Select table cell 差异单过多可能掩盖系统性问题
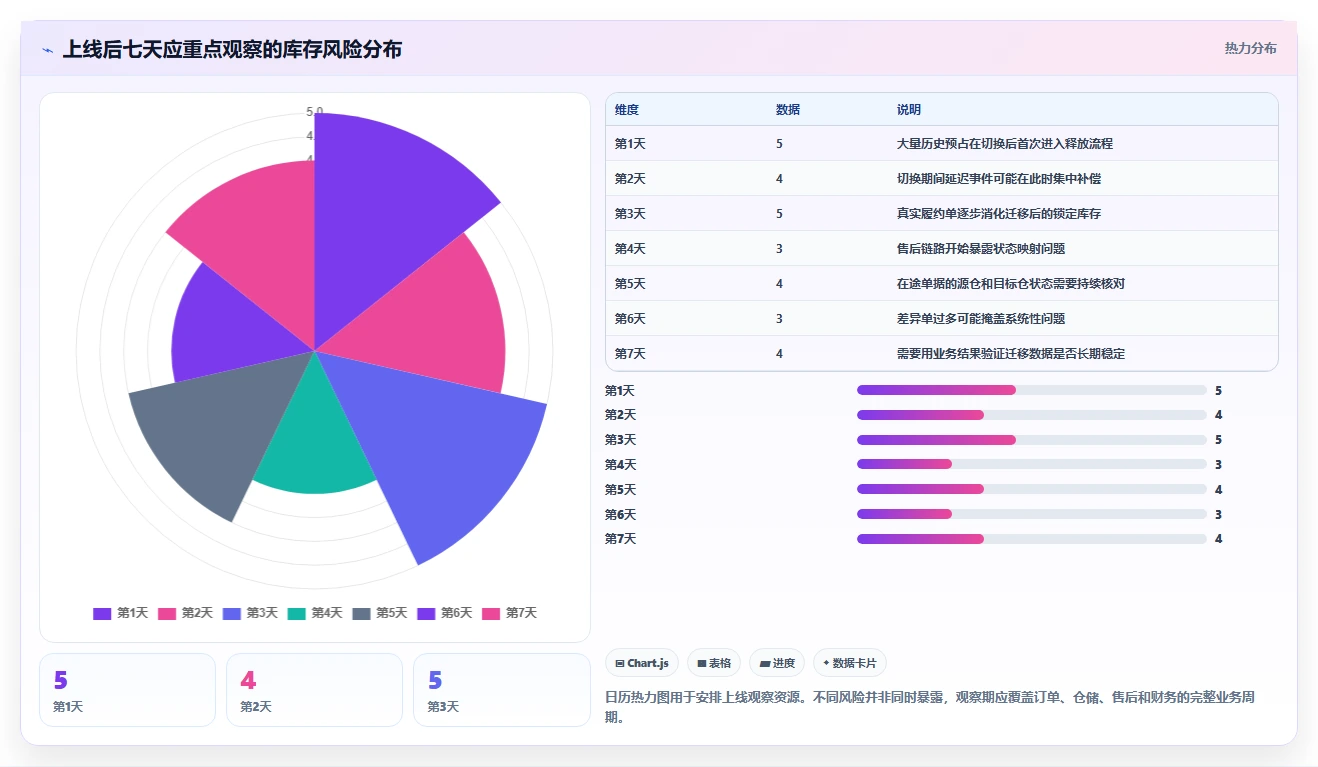1318x767 pixels. tap(981, 319)
